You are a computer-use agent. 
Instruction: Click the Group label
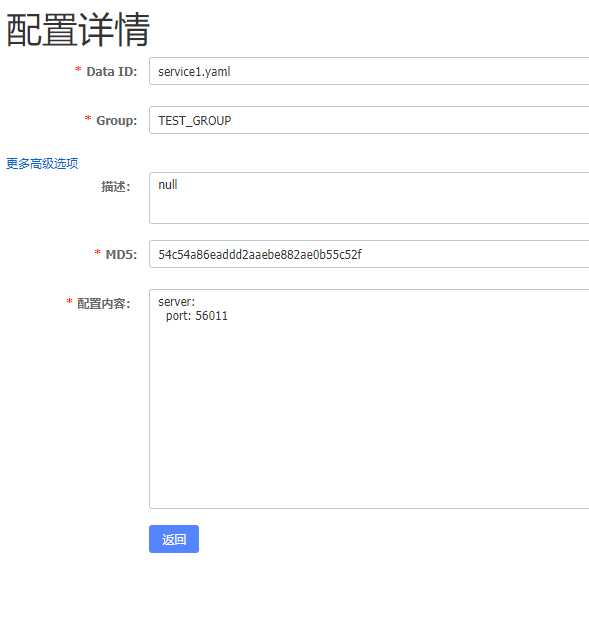(116, 120)
